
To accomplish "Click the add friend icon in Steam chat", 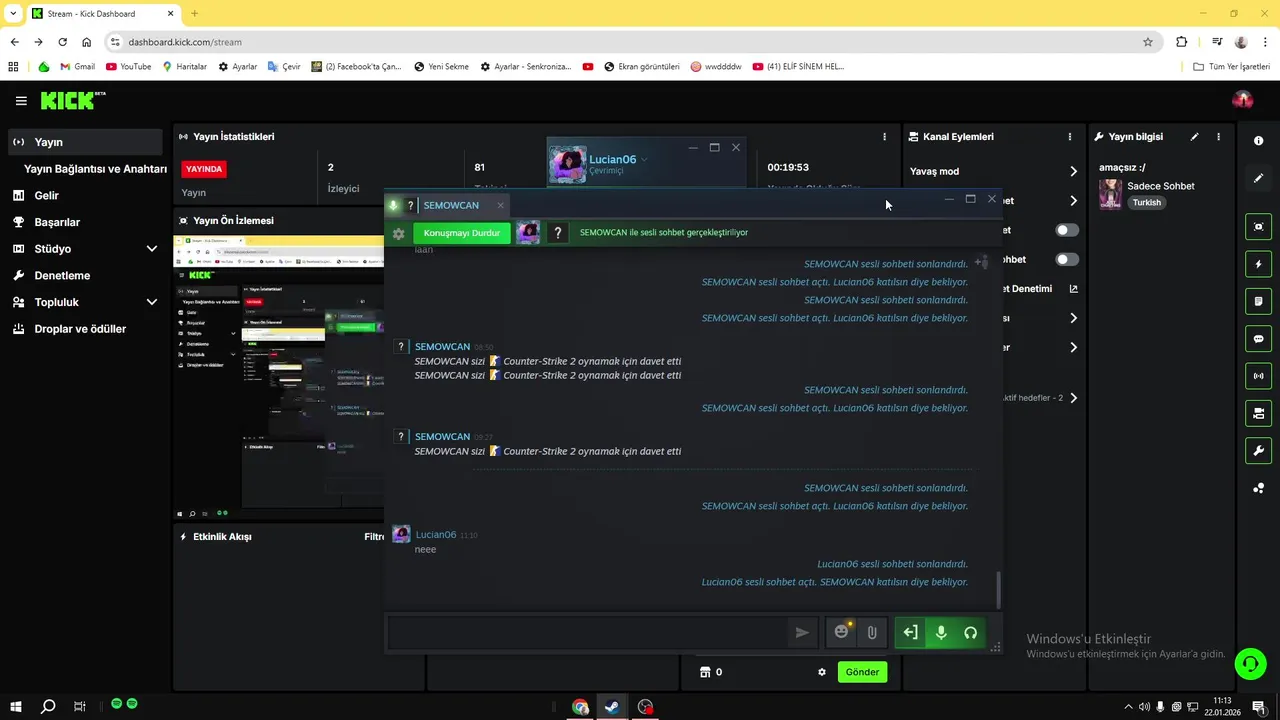I will click(981, 262).
